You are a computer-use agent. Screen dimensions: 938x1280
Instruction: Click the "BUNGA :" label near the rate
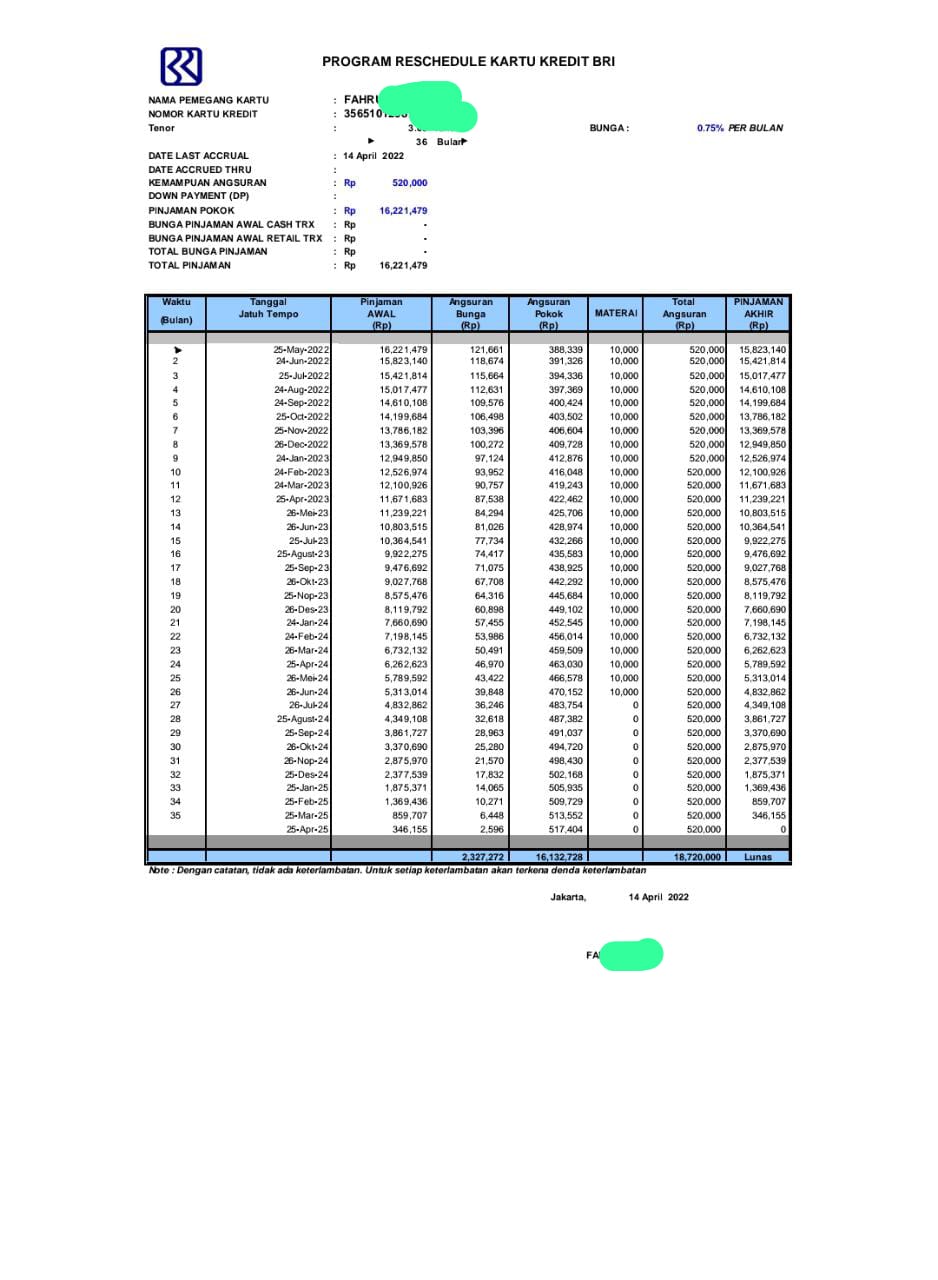610,128
